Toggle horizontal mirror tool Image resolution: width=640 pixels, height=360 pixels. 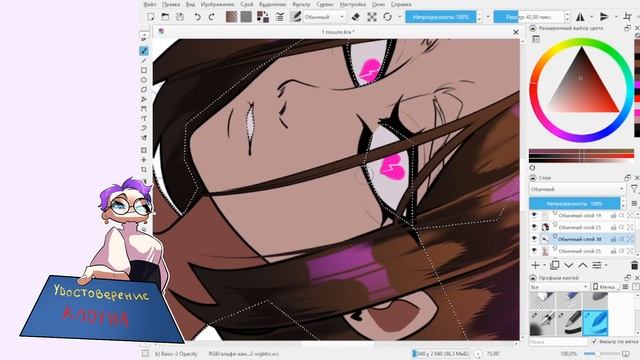pyautogui.click(x=580, y=17)
